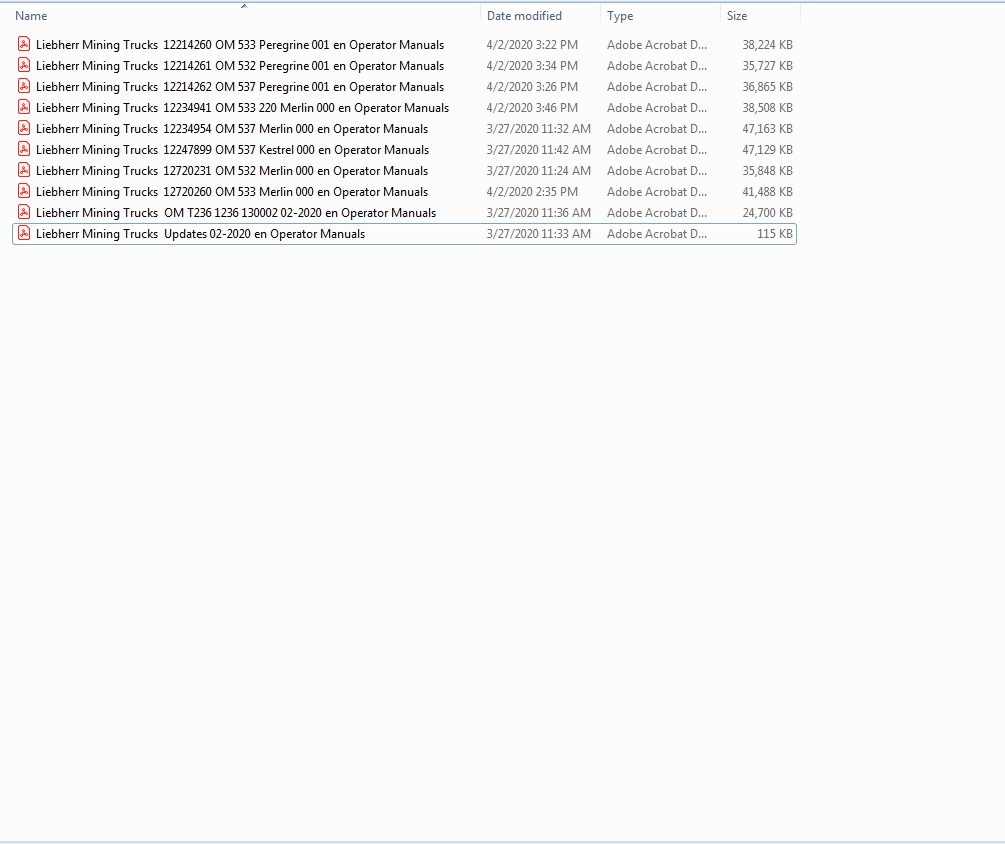The image size is (1005, 844).
Task: Click date 4/2/2020 2:35 PM
Action: tap(532, 192)
